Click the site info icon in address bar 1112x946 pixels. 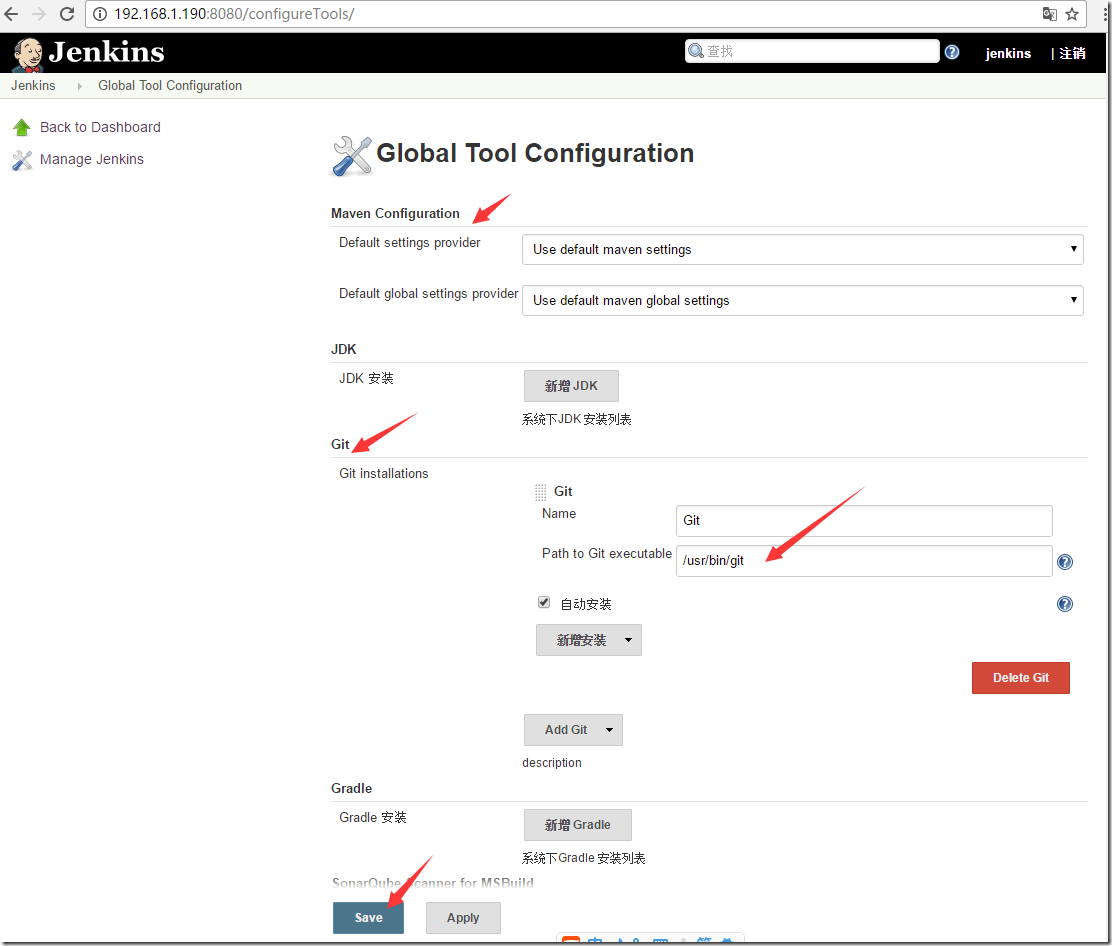click(x=100, y=13)
